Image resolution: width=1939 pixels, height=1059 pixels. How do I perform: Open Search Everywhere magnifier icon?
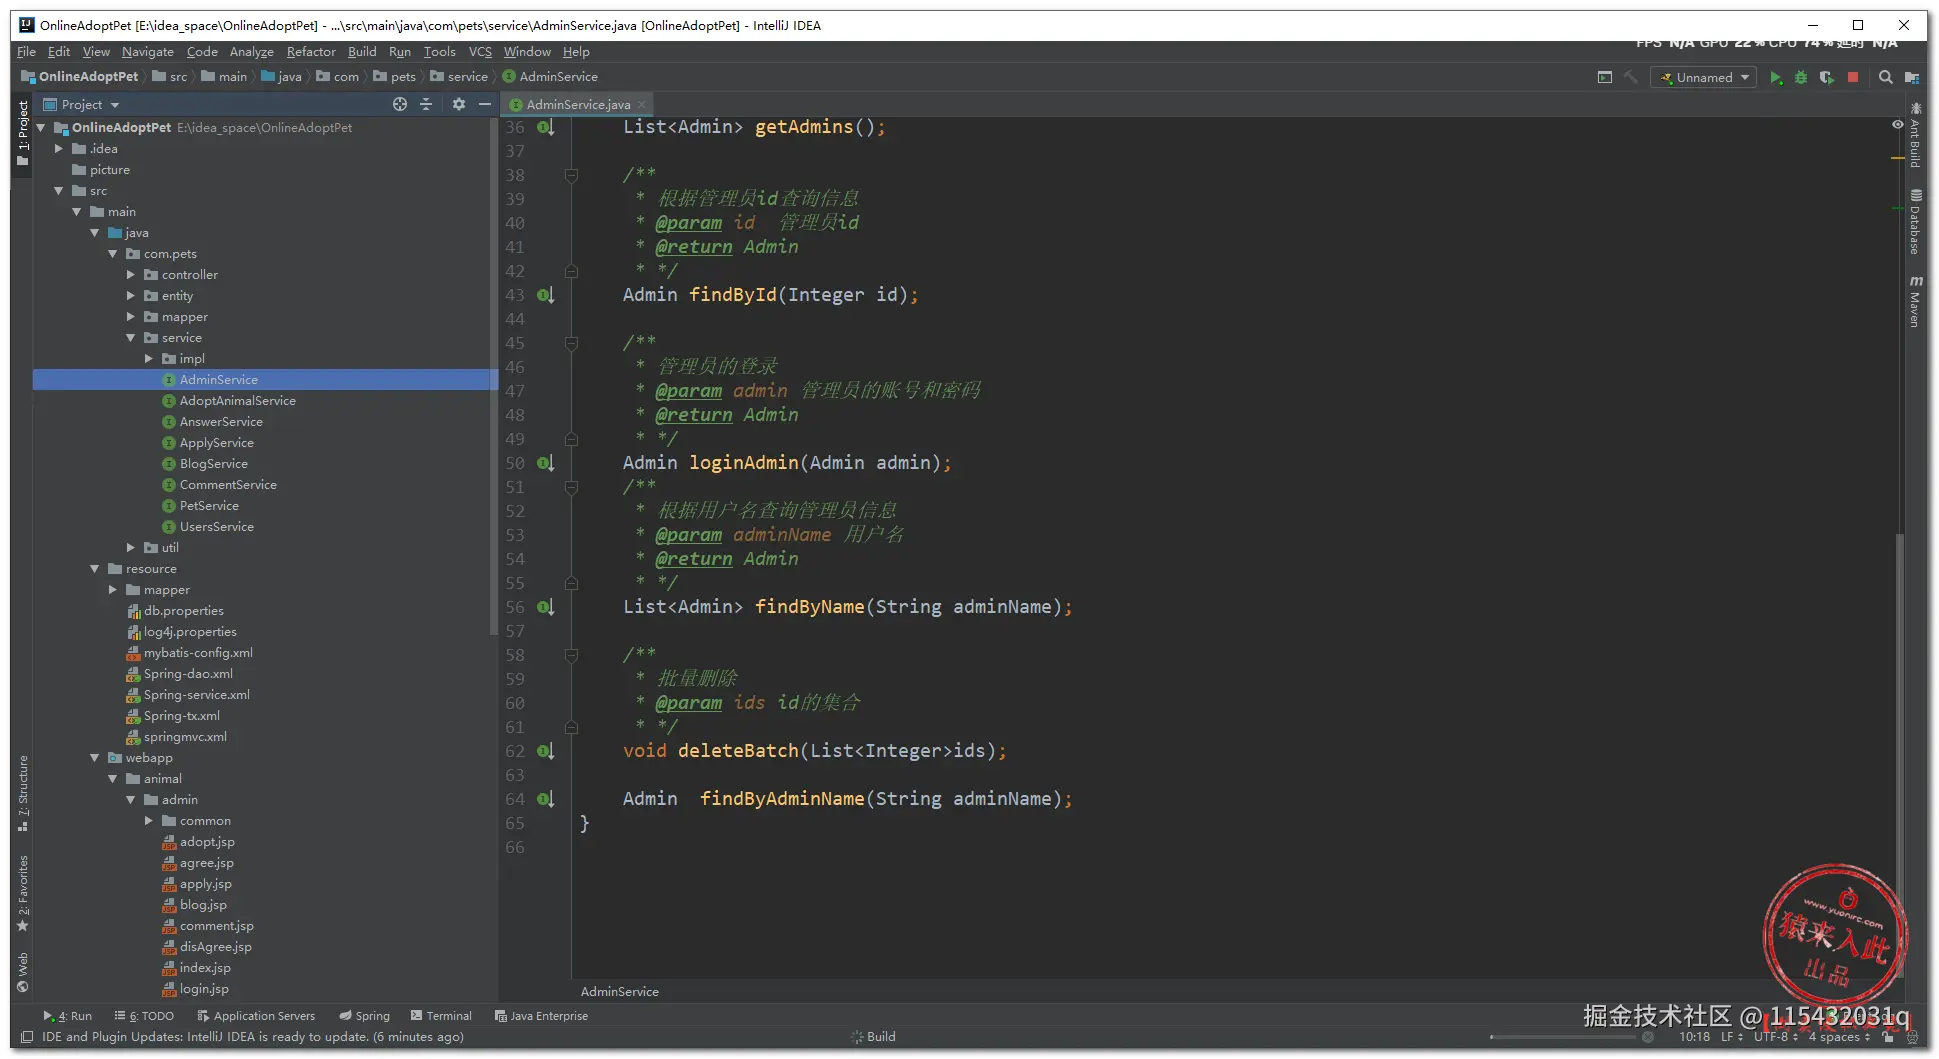pos(1885,77)
